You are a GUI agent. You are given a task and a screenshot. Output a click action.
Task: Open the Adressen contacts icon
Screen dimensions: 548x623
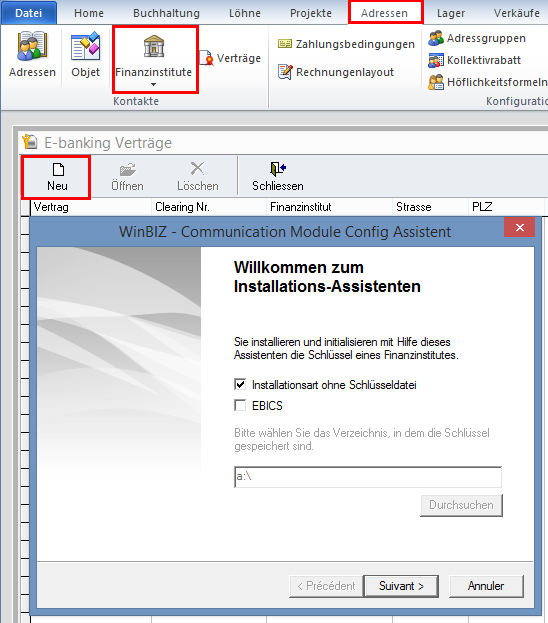32,46
